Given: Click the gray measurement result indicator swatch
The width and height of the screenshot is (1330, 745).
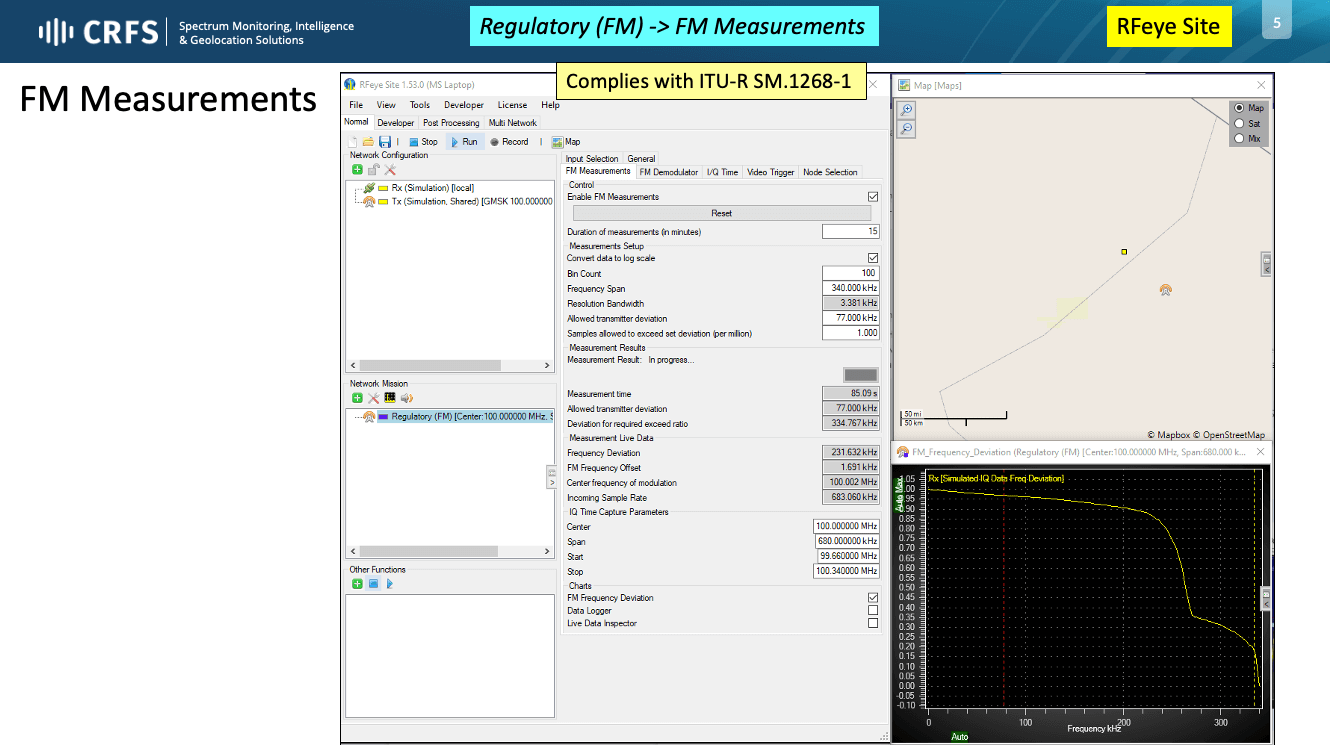Looking at the screenshot, I should [861, 375].
